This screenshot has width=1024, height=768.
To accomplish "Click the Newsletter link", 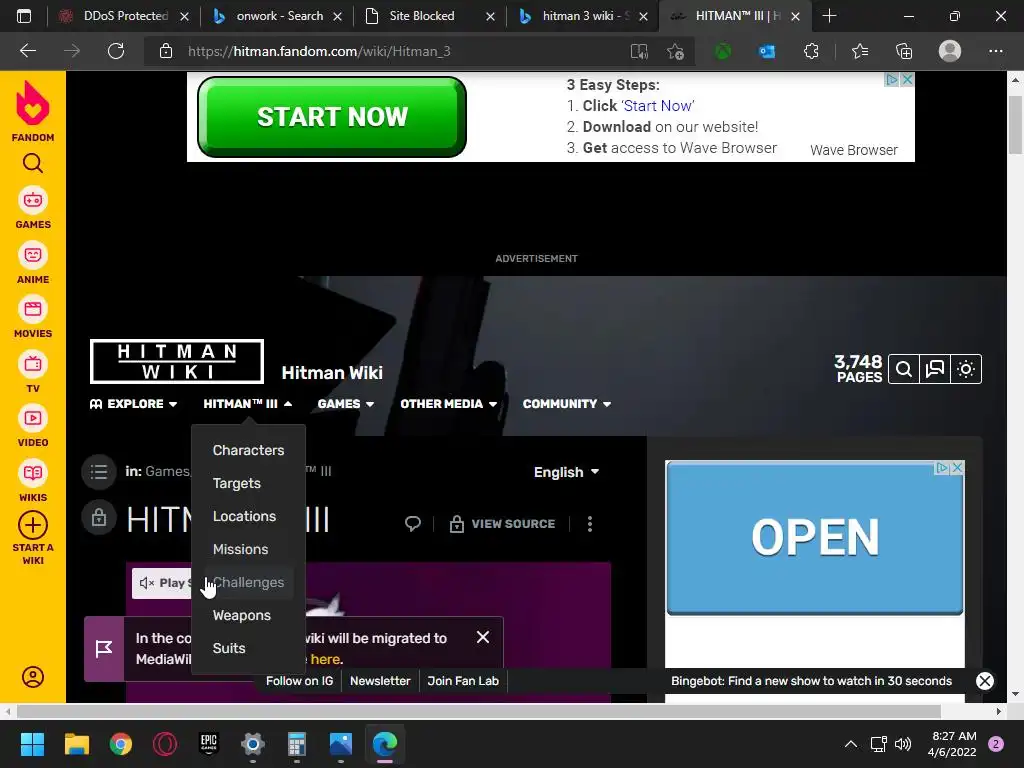I will click(x=380, y=680).
